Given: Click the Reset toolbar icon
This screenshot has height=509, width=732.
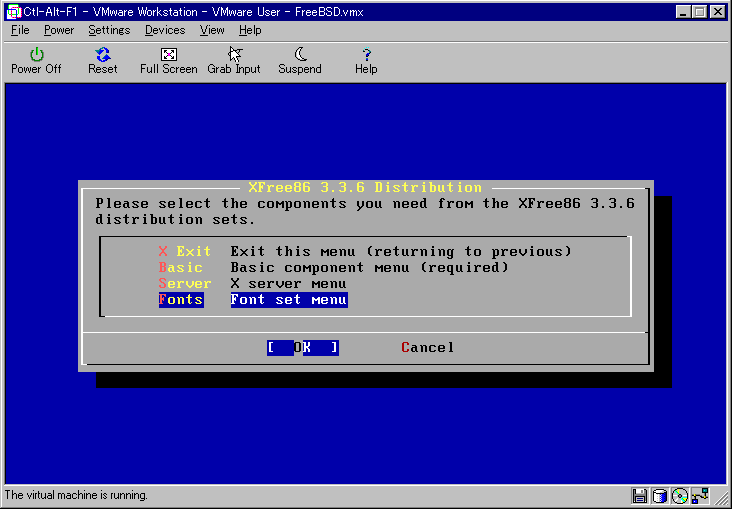Looking at the screenshot, I should [103, 55].
